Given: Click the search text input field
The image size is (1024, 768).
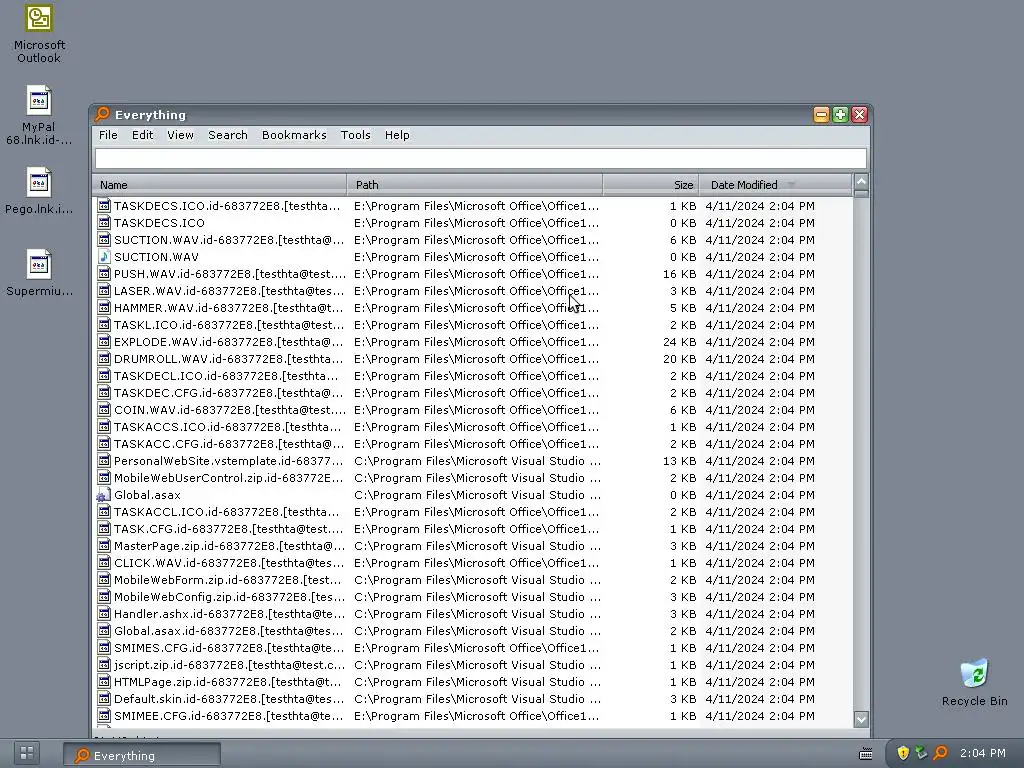Looking at the screenshot, I should (481, 159).
